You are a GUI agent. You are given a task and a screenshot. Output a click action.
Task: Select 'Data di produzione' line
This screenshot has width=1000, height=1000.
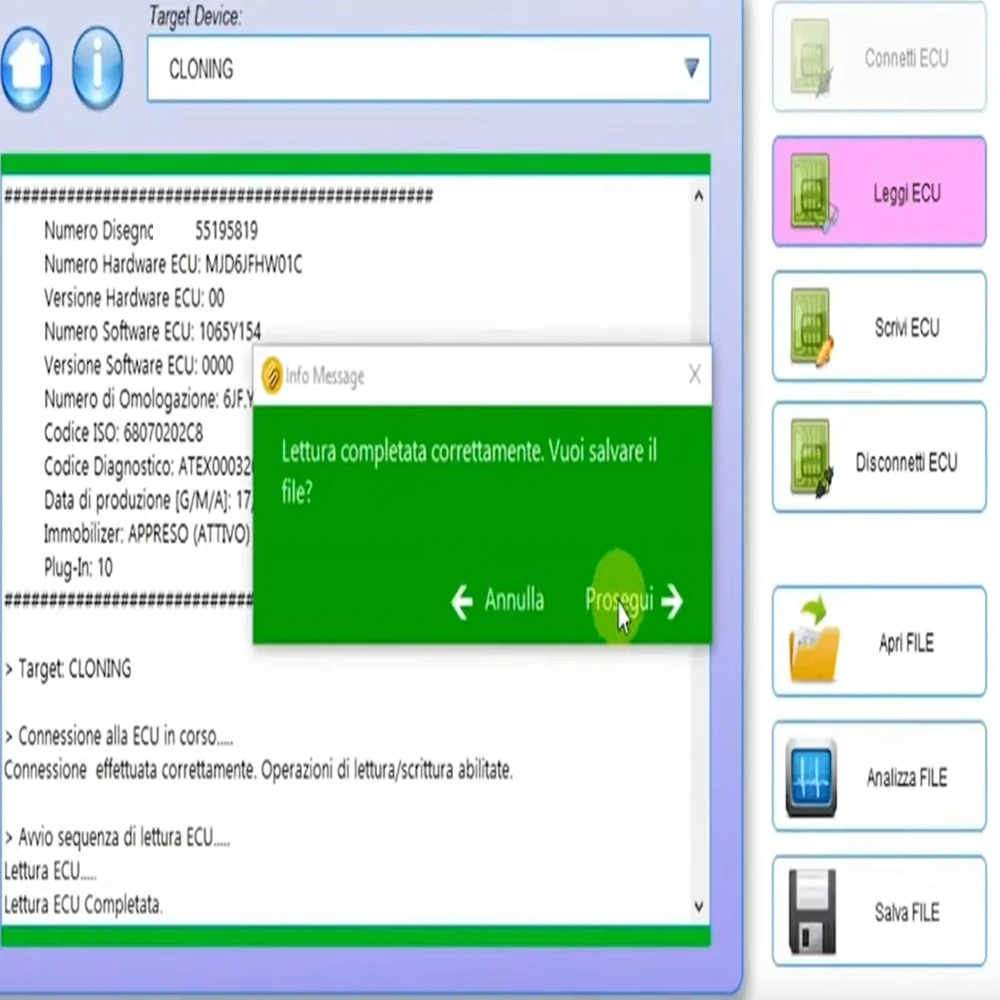click(147, 500)
